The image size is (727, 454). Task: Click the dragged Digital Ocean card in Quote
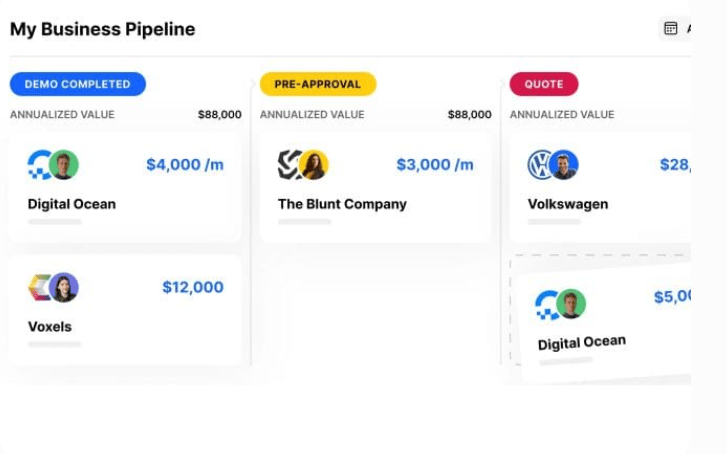[x=605, y=325]
